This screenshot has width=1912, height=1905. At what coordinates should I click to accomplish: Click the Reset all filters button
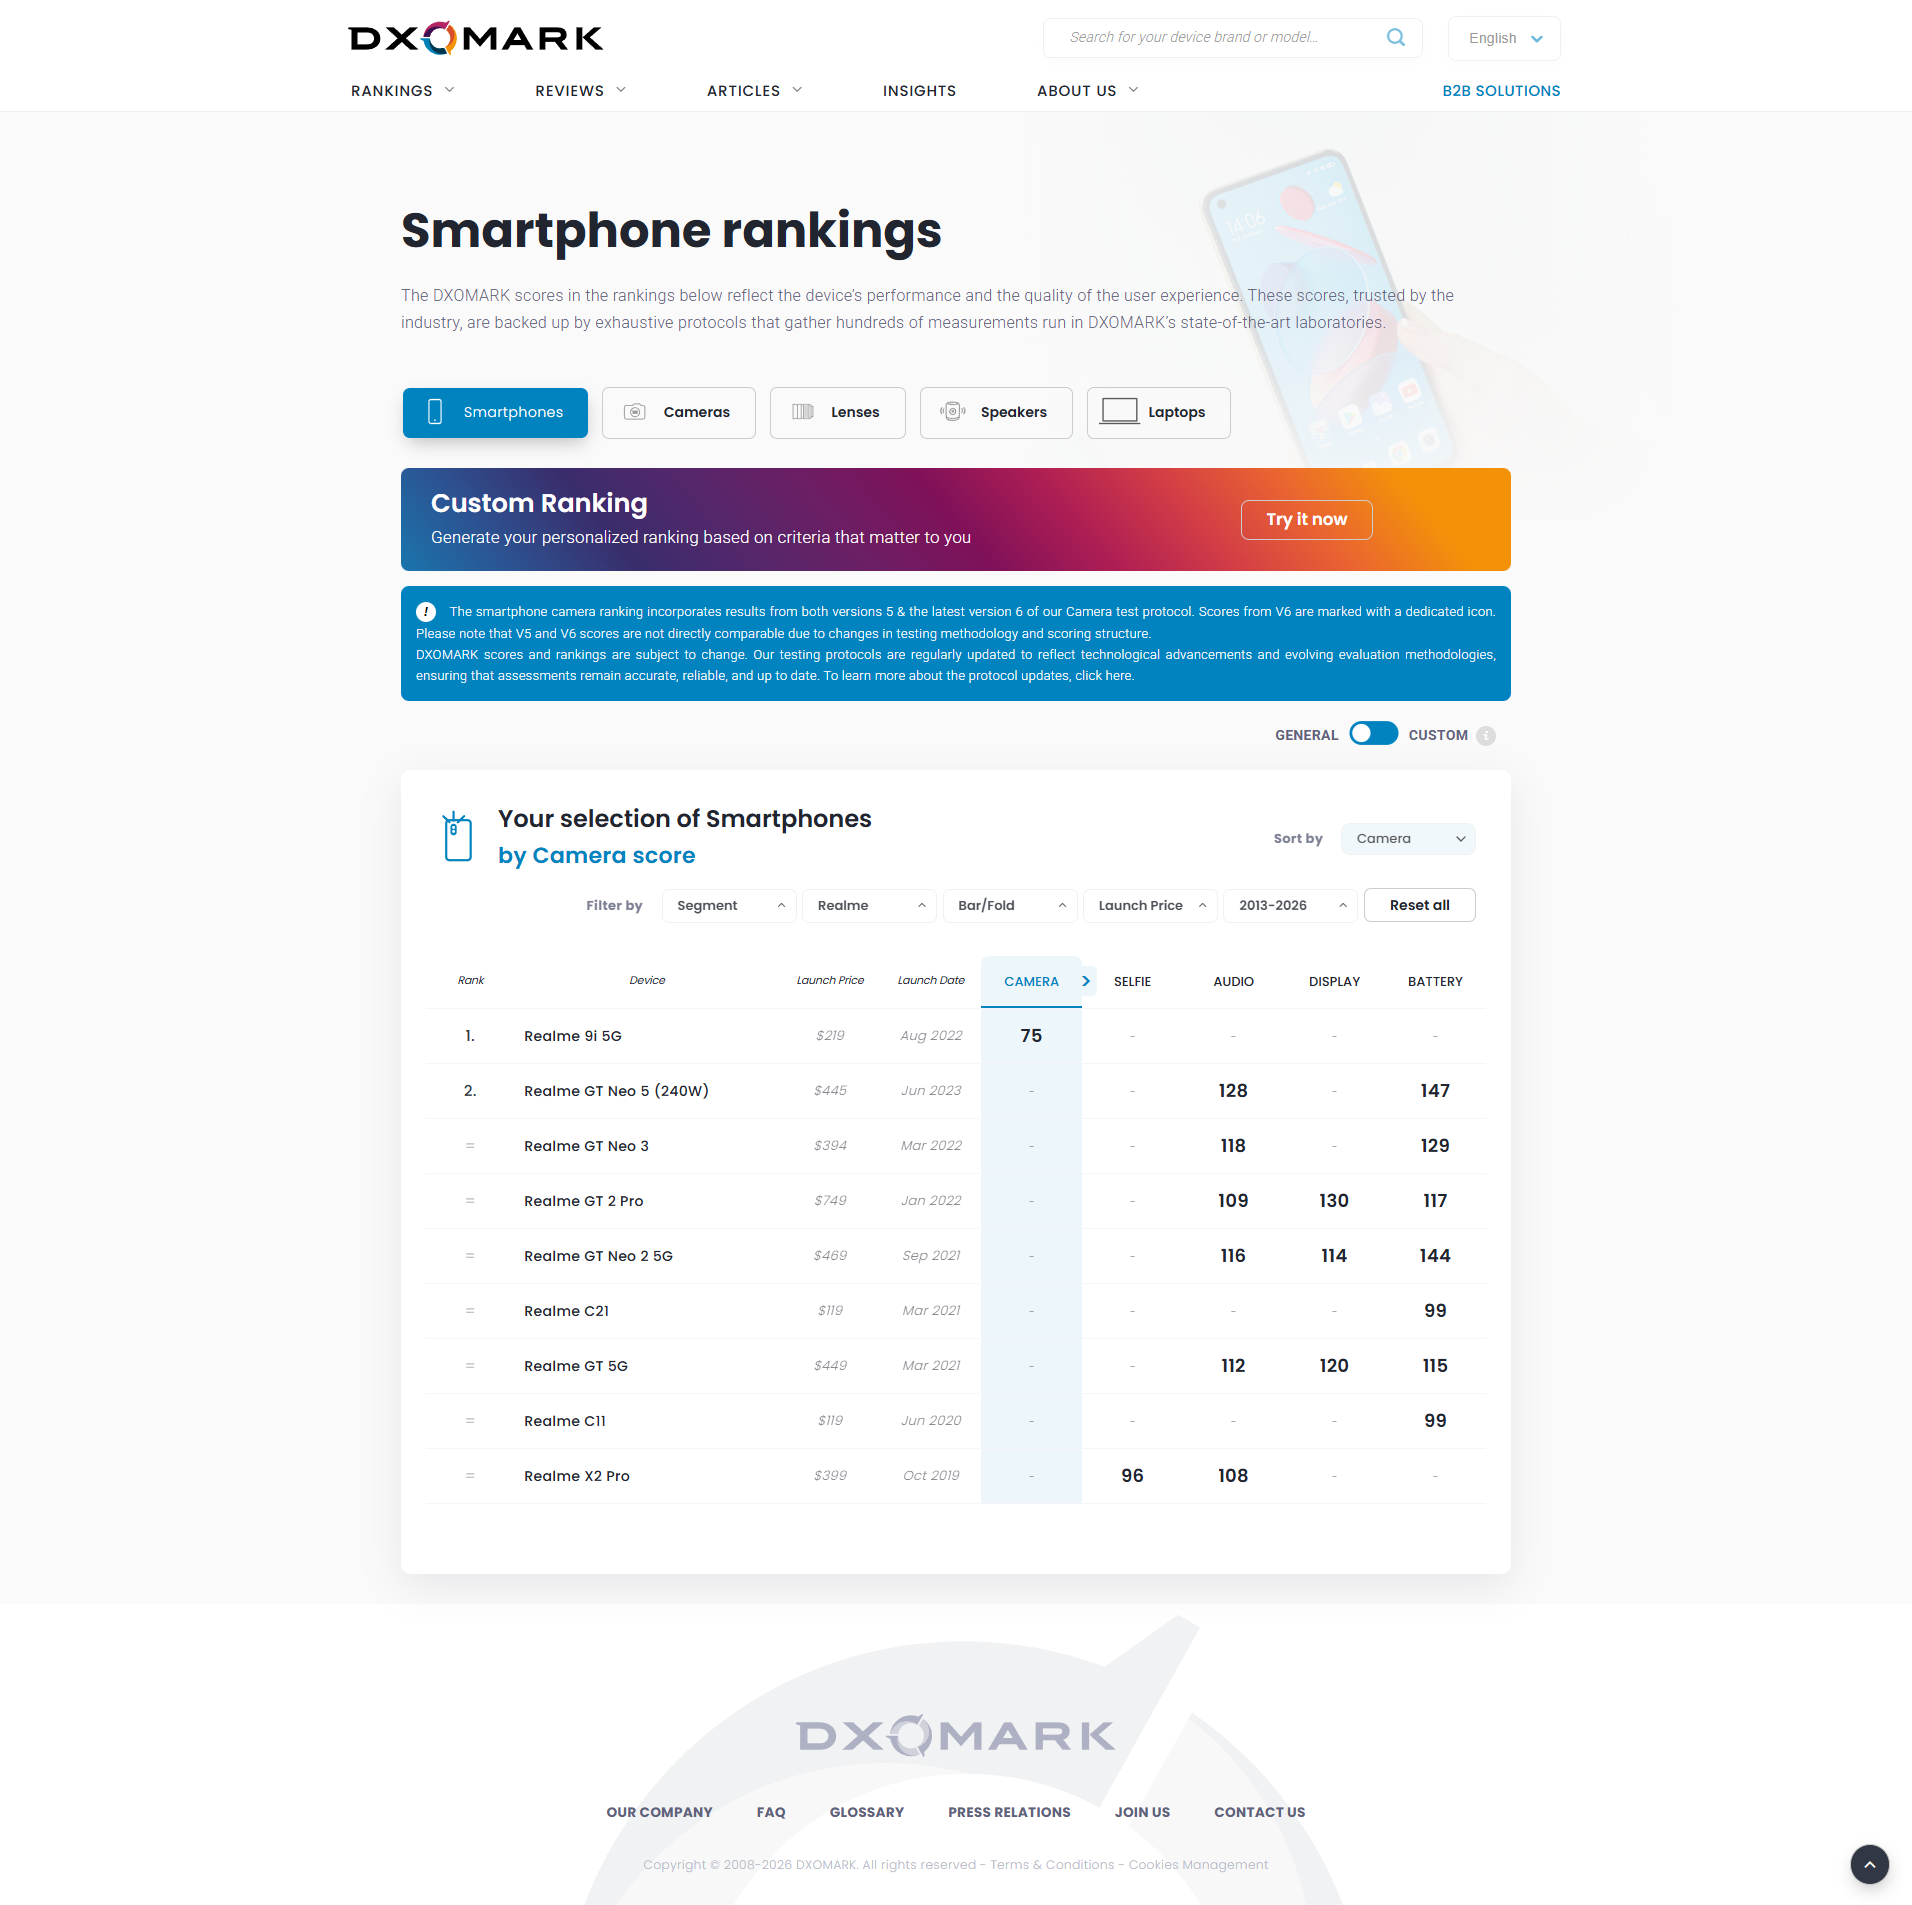[1419, 906]
